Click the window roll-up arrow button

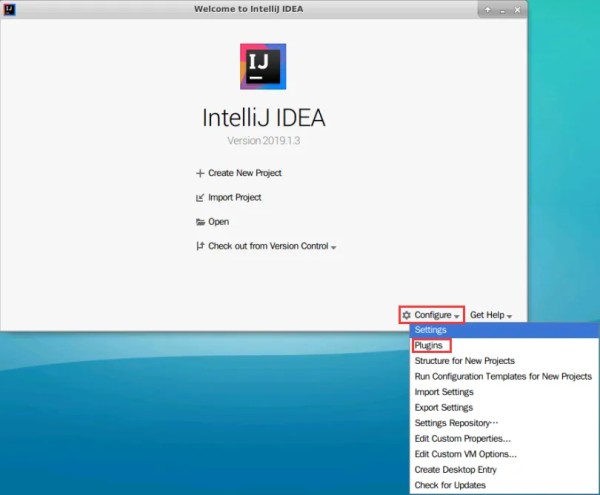point(488,10)
